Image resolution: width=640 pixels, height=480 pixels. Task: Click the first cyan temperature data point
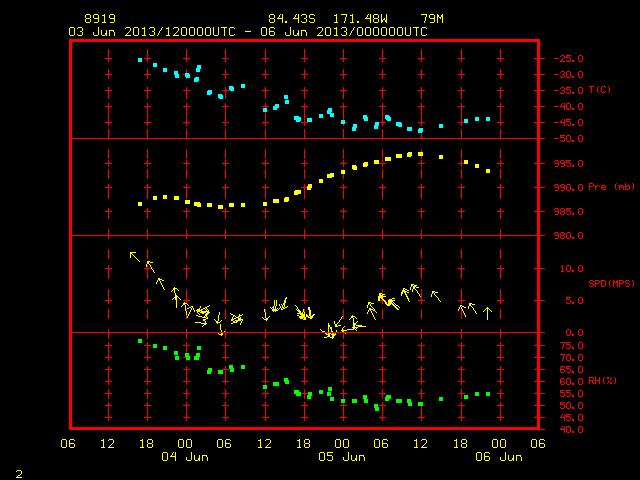pos(140,60)
